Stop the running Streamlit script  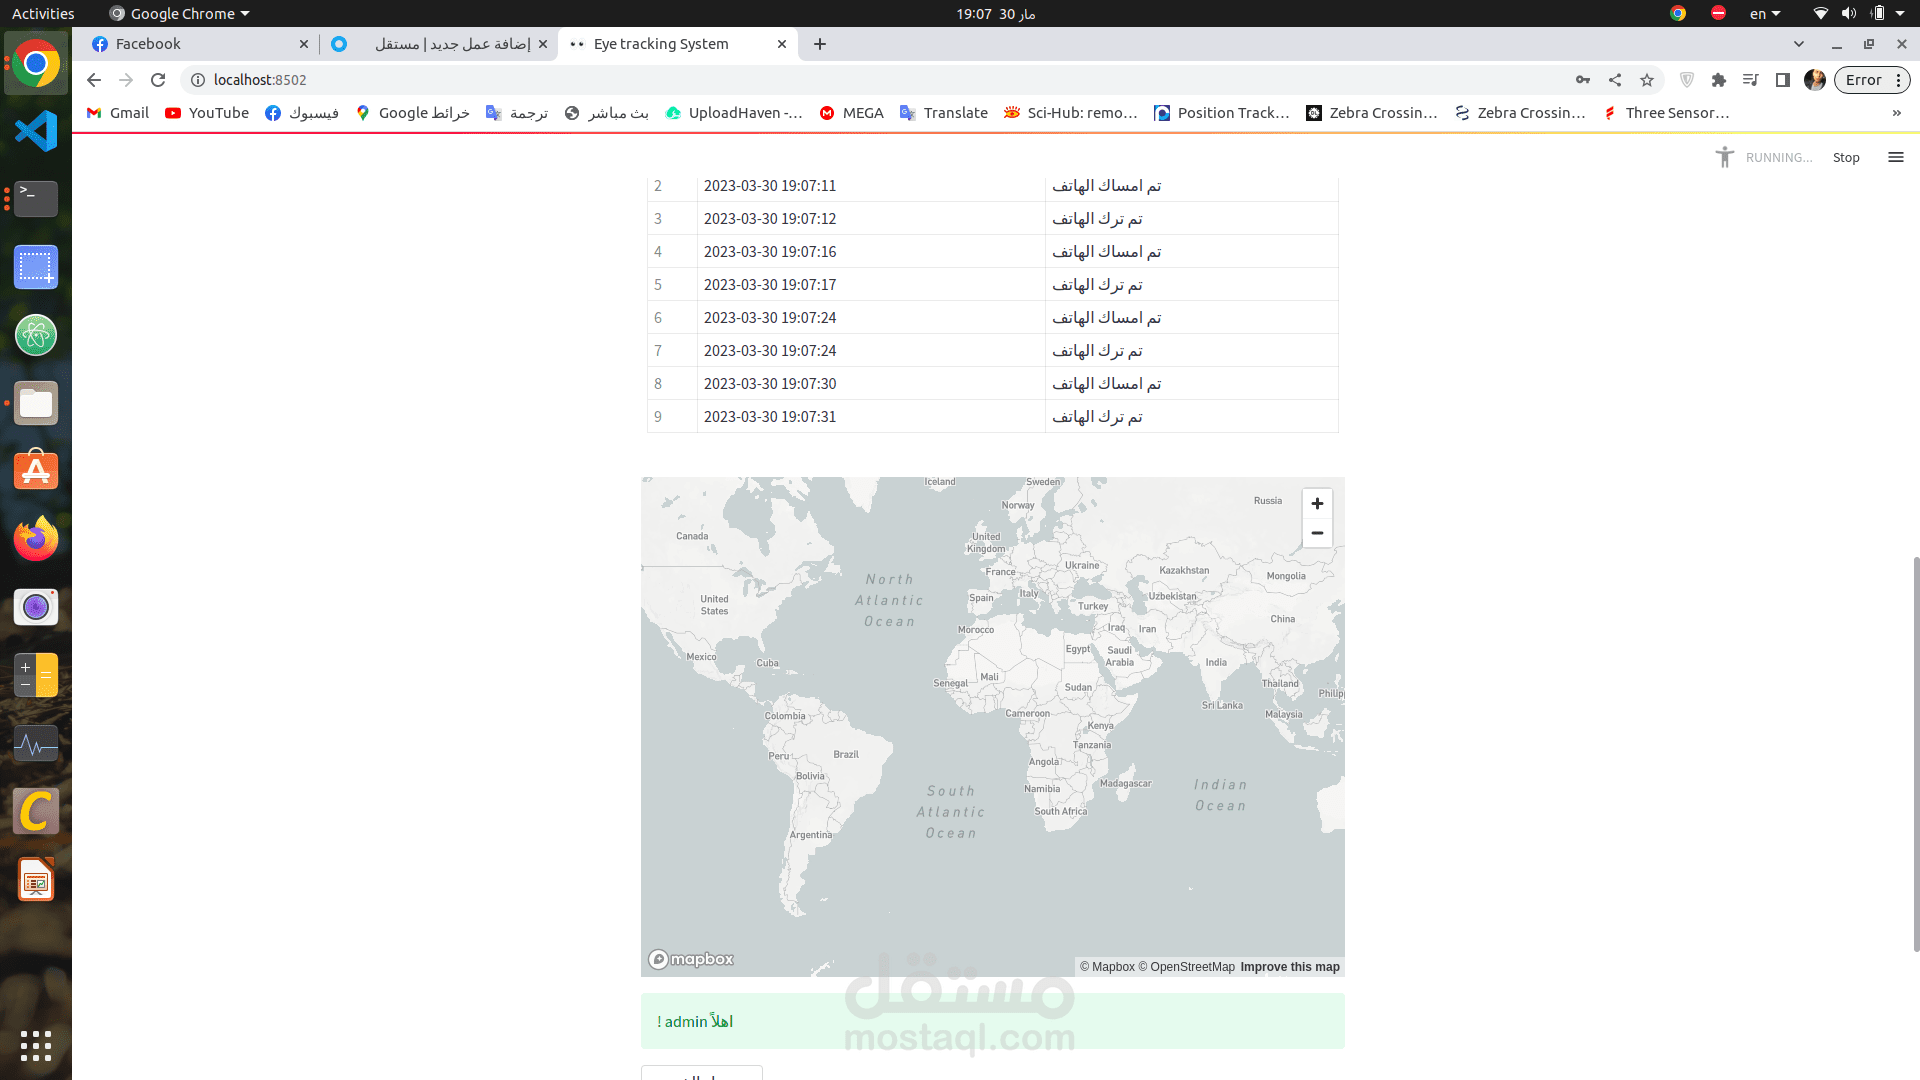(x=1846, y=157)
